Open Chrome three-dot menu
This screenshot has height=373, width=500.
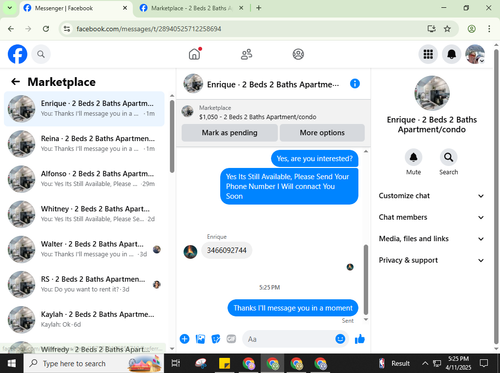coord(489,29)
